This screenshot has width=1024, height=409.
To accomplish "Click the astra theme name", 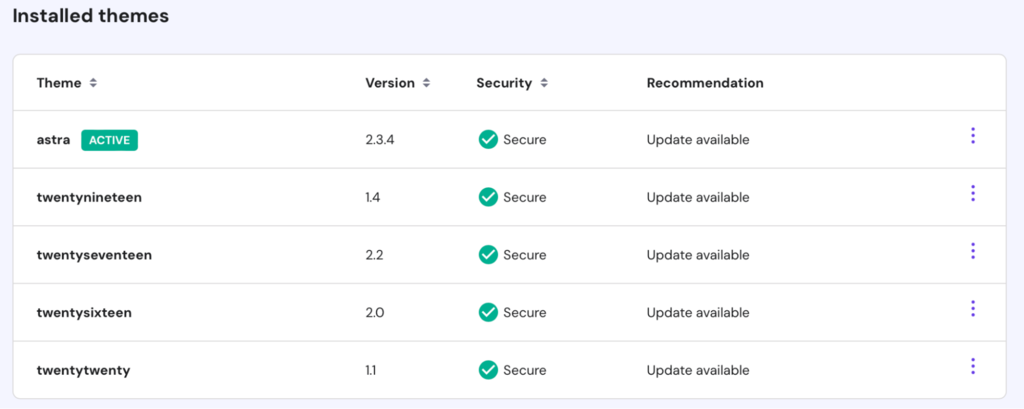I will [x=53, y=140].
